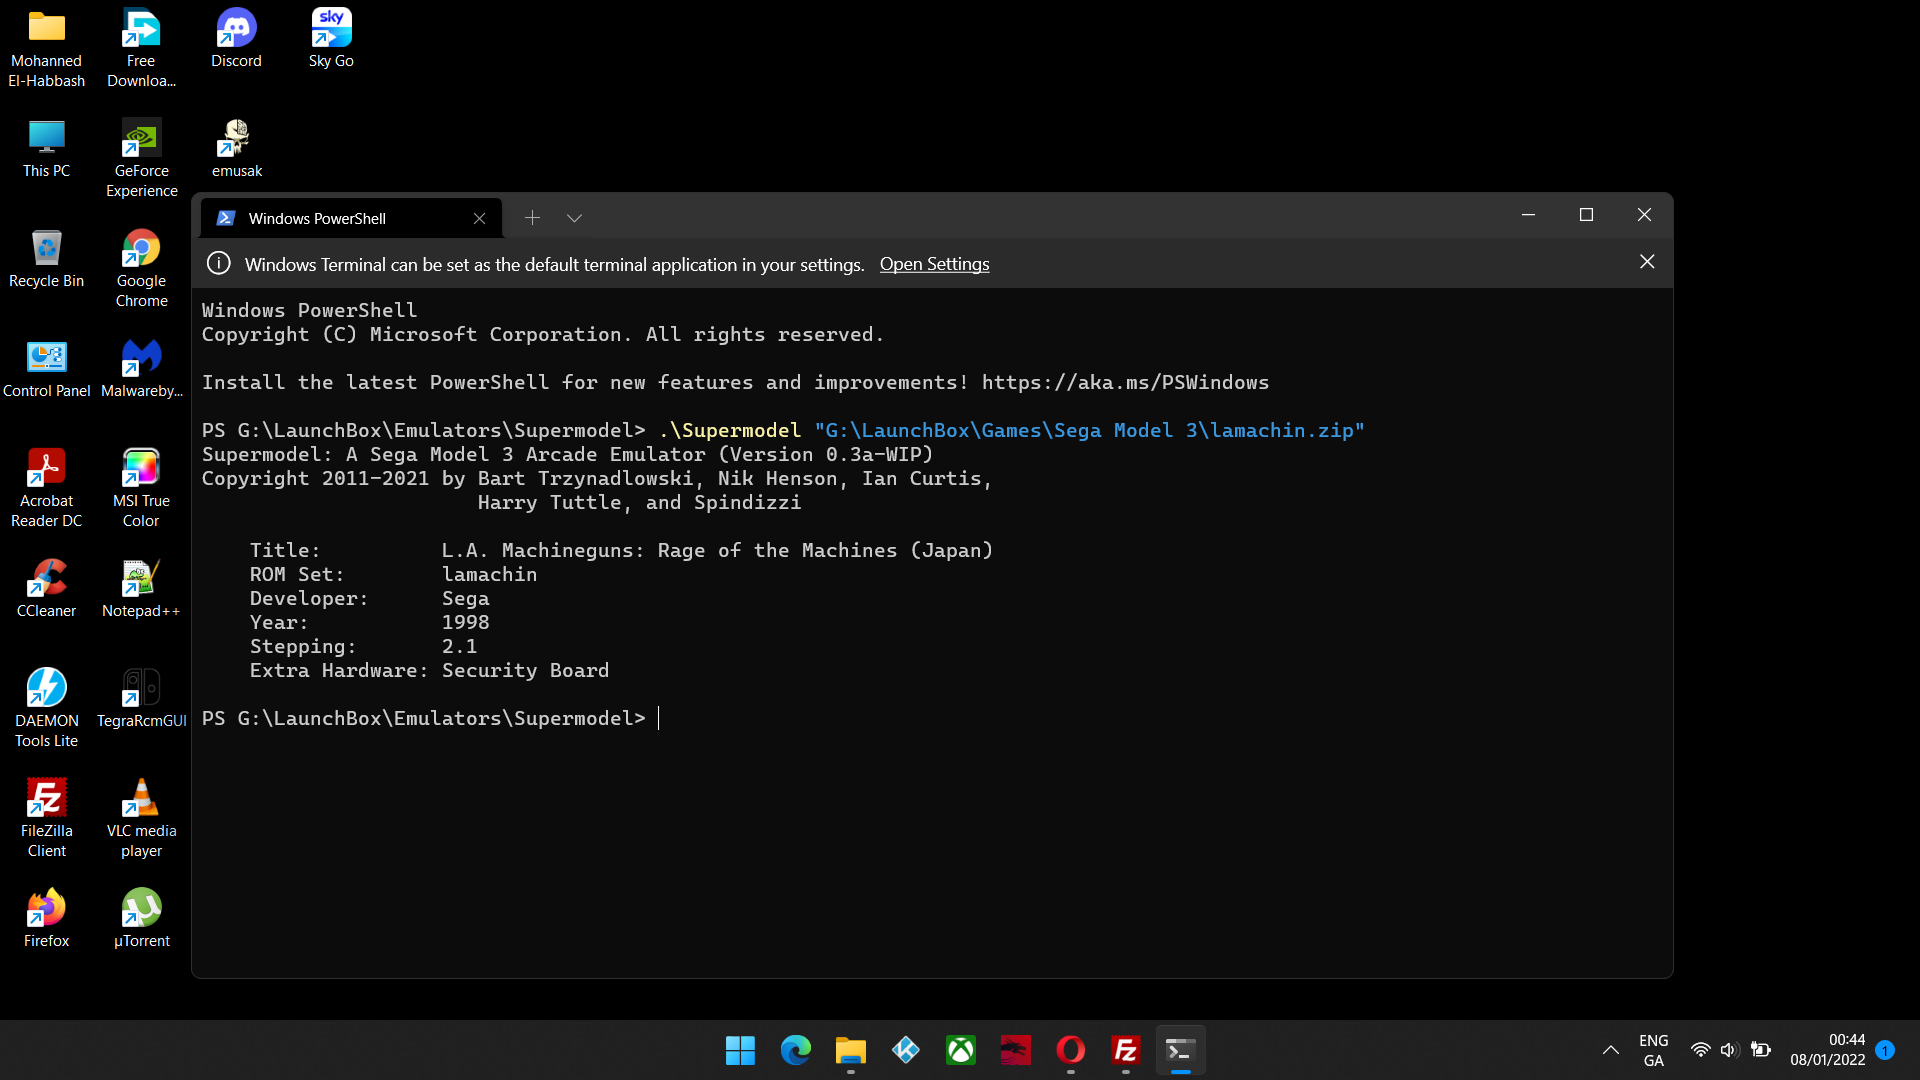This screenshot has height=1080, width=1920.
Task: Click the https://aka.ms/PSWindows URL text
Action: (1125, 383)
